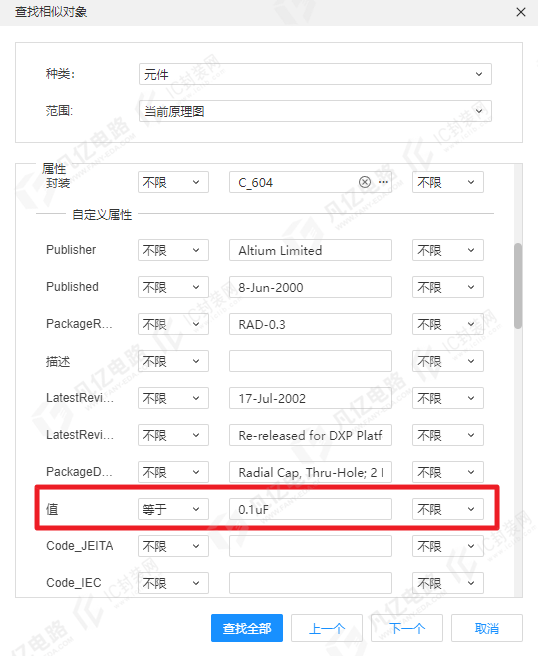538x656 pixels.
Task: Click the 查找全部 button
Action: click(247, 628)
